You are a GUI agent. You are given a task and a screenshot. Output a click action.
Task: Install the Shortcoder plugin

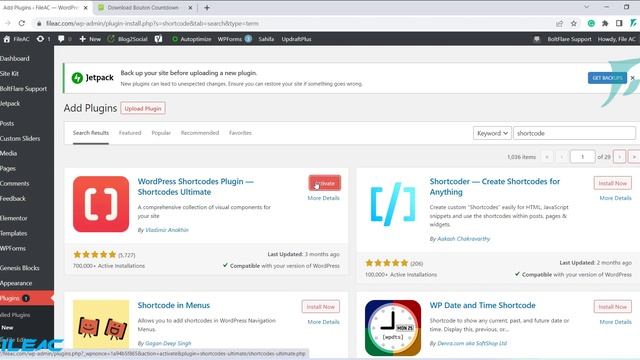[x=612, y=183]
